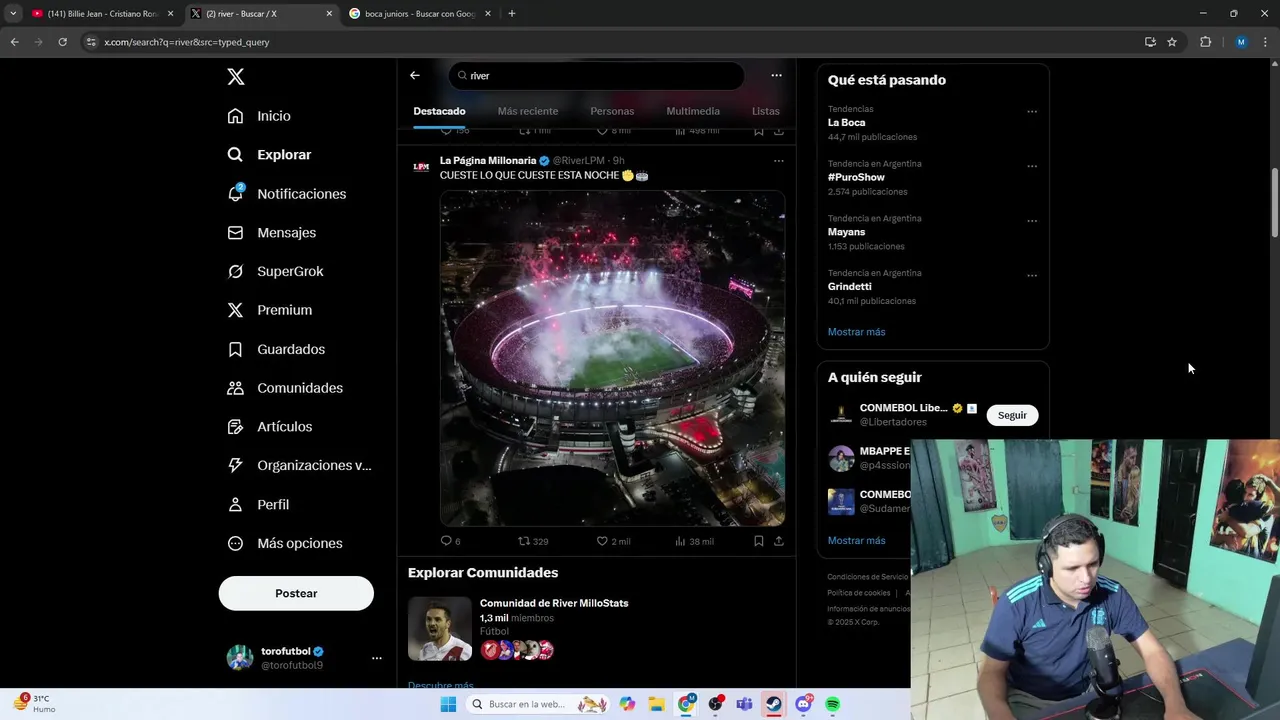Switch to Personas tab
This screenshot has height=720, width=1280.
(612, 111)
